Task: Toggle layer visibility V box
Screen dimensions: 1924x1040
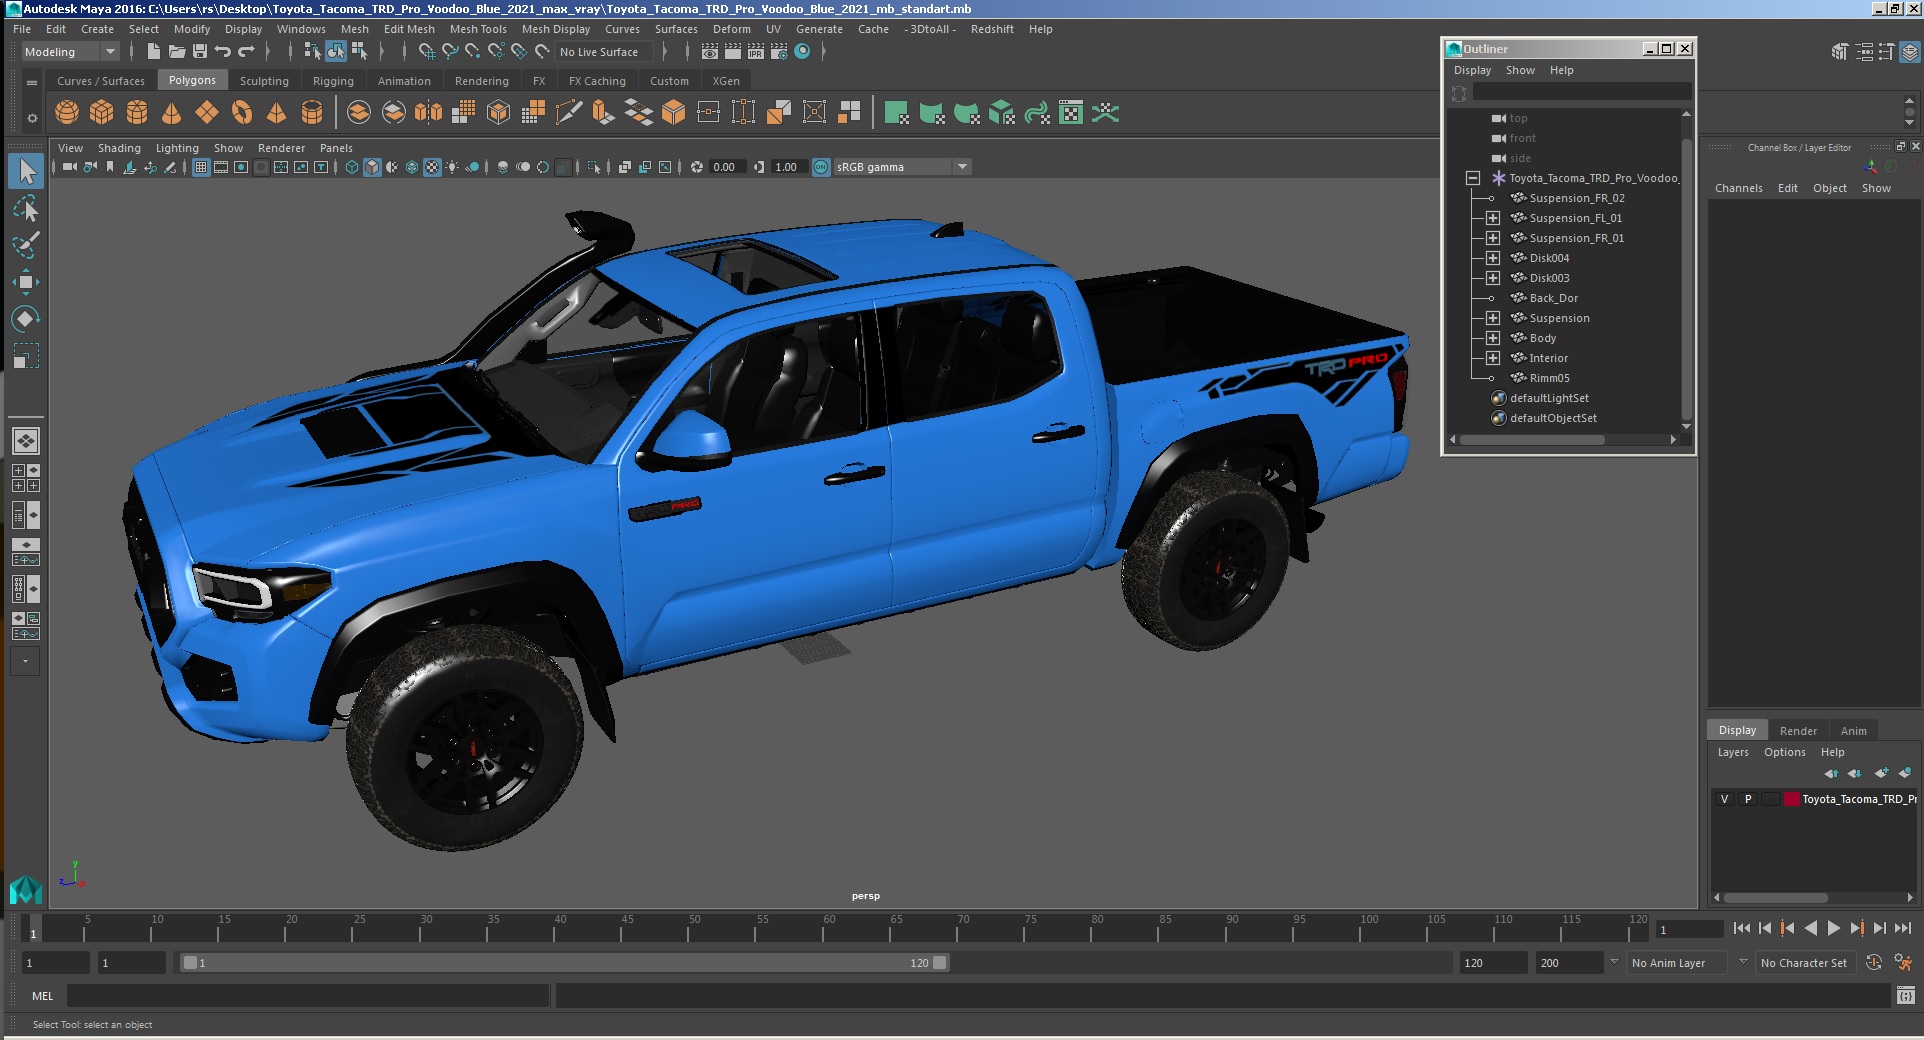Action: click(1724, 799)
